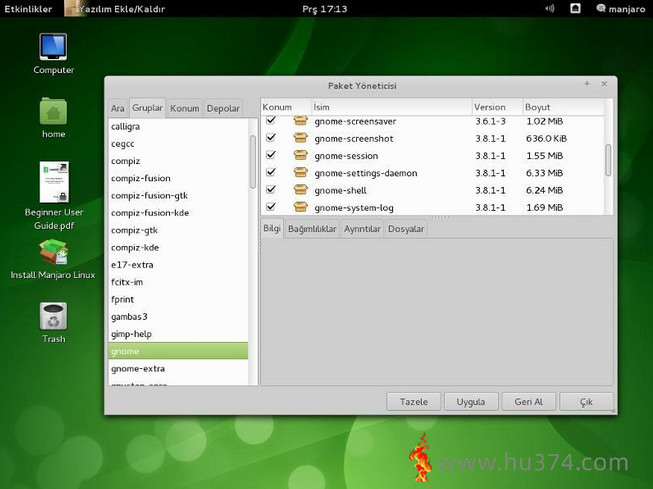Click Yazılım Ekle/Kaldır in top bar
Screen dimensions: 653x489
117,9
